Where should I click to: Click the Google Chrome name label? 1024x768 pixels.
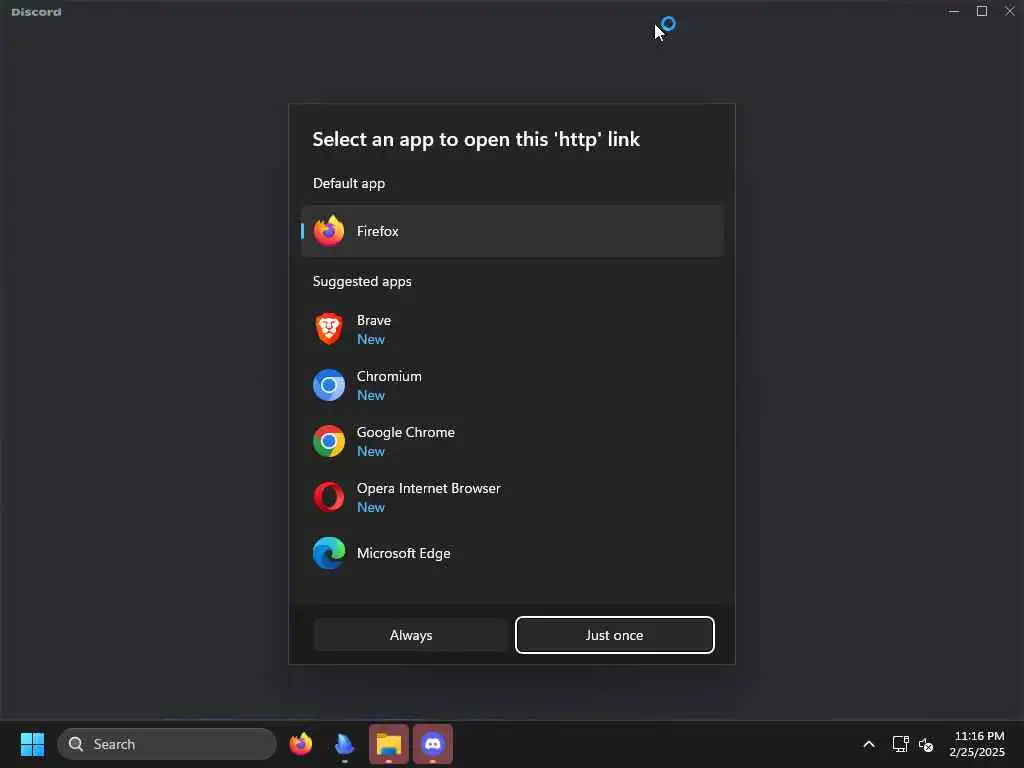pyautogui.click(x=406, y=432)
